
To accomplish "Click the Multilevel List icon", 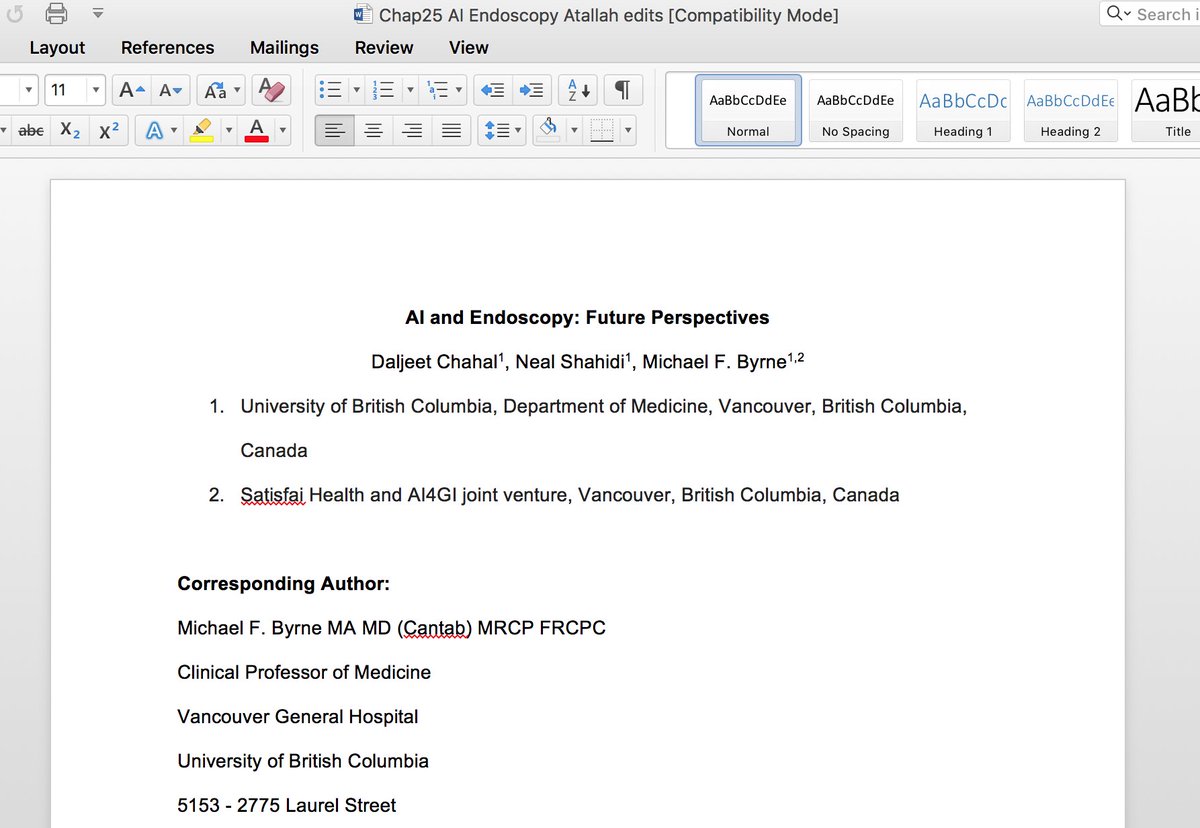I will click(x=438, y=90).
